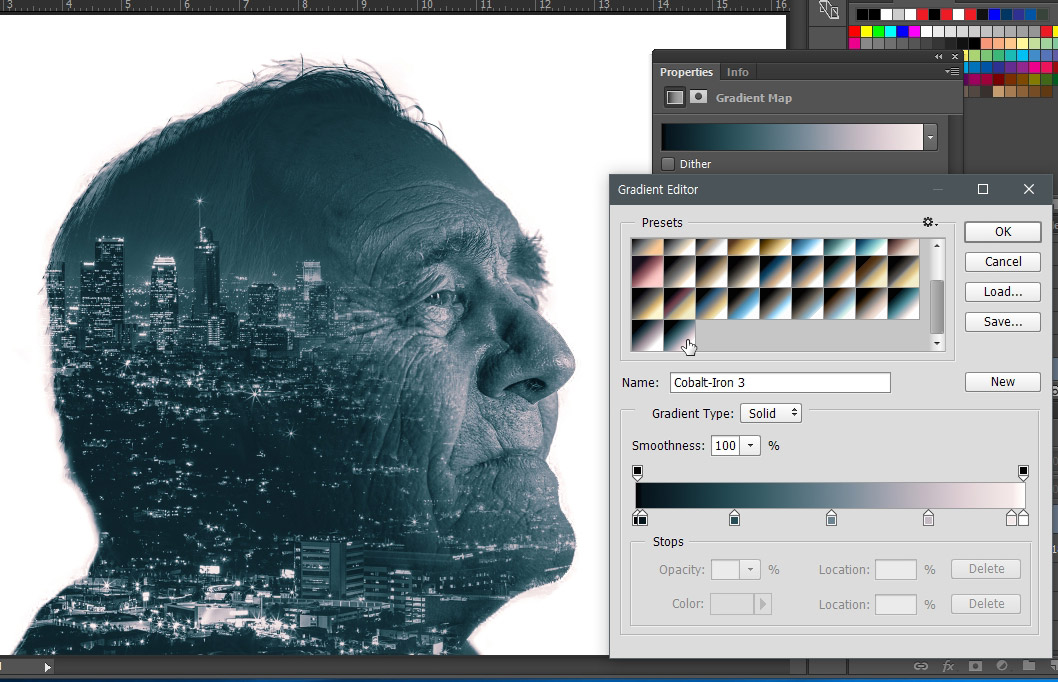Image resolution: width=1058 pixels, height=682 pixels.
Task: Open the disabled Opacity dropdown in Stops
Action: [750, 570]
